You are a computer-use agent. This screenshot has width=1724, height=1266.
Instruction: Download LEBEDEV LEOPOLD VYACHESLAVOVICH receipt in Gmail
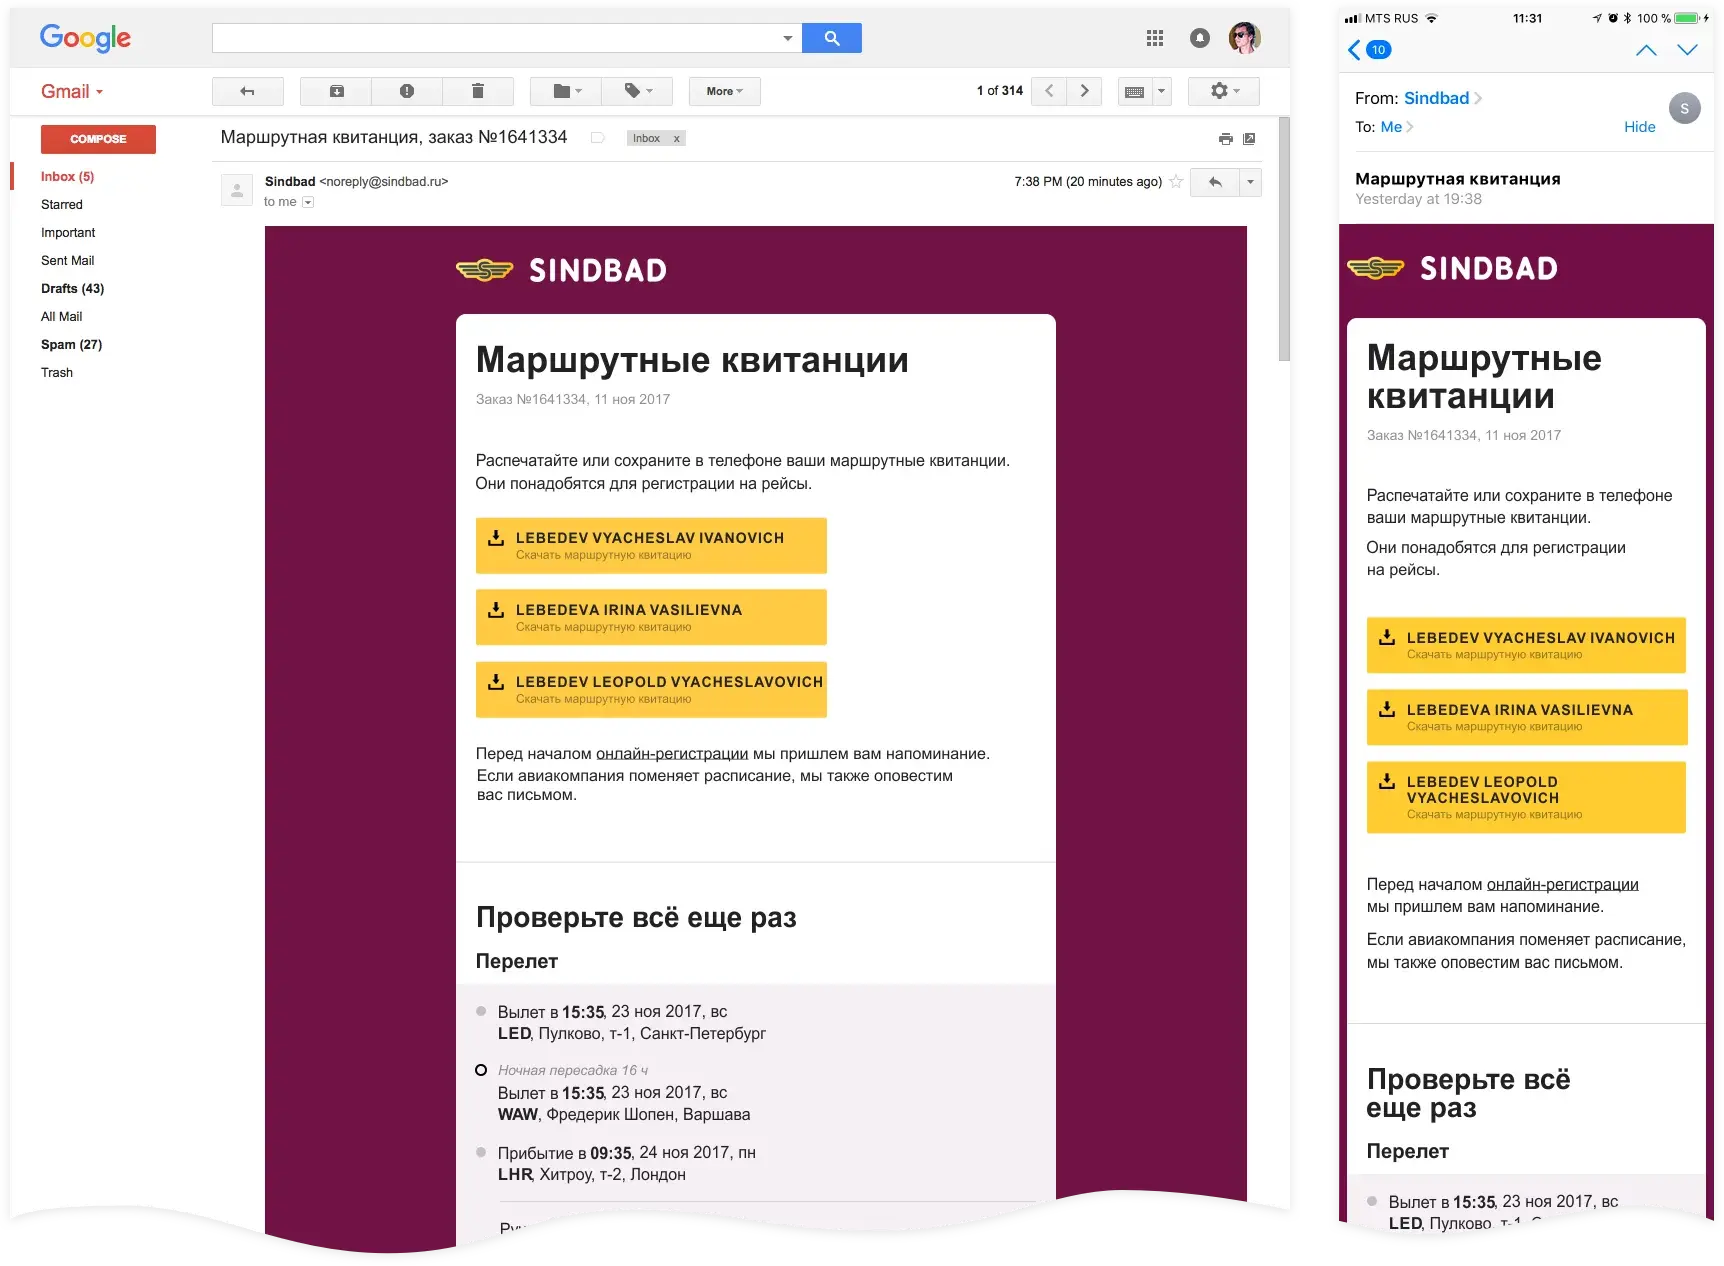651,689
